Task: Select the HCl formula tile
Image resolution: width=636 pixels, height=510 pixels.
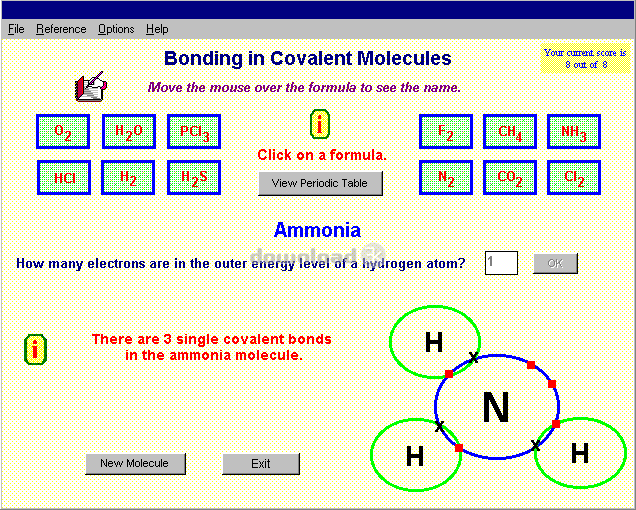Action: point(64,177)
